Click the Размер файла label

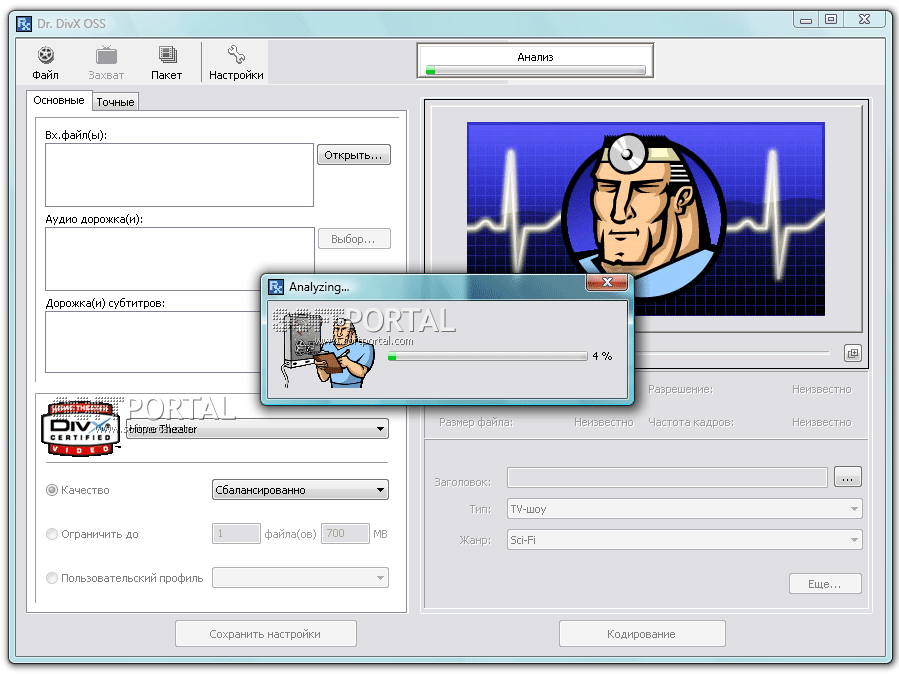[476, 422]
